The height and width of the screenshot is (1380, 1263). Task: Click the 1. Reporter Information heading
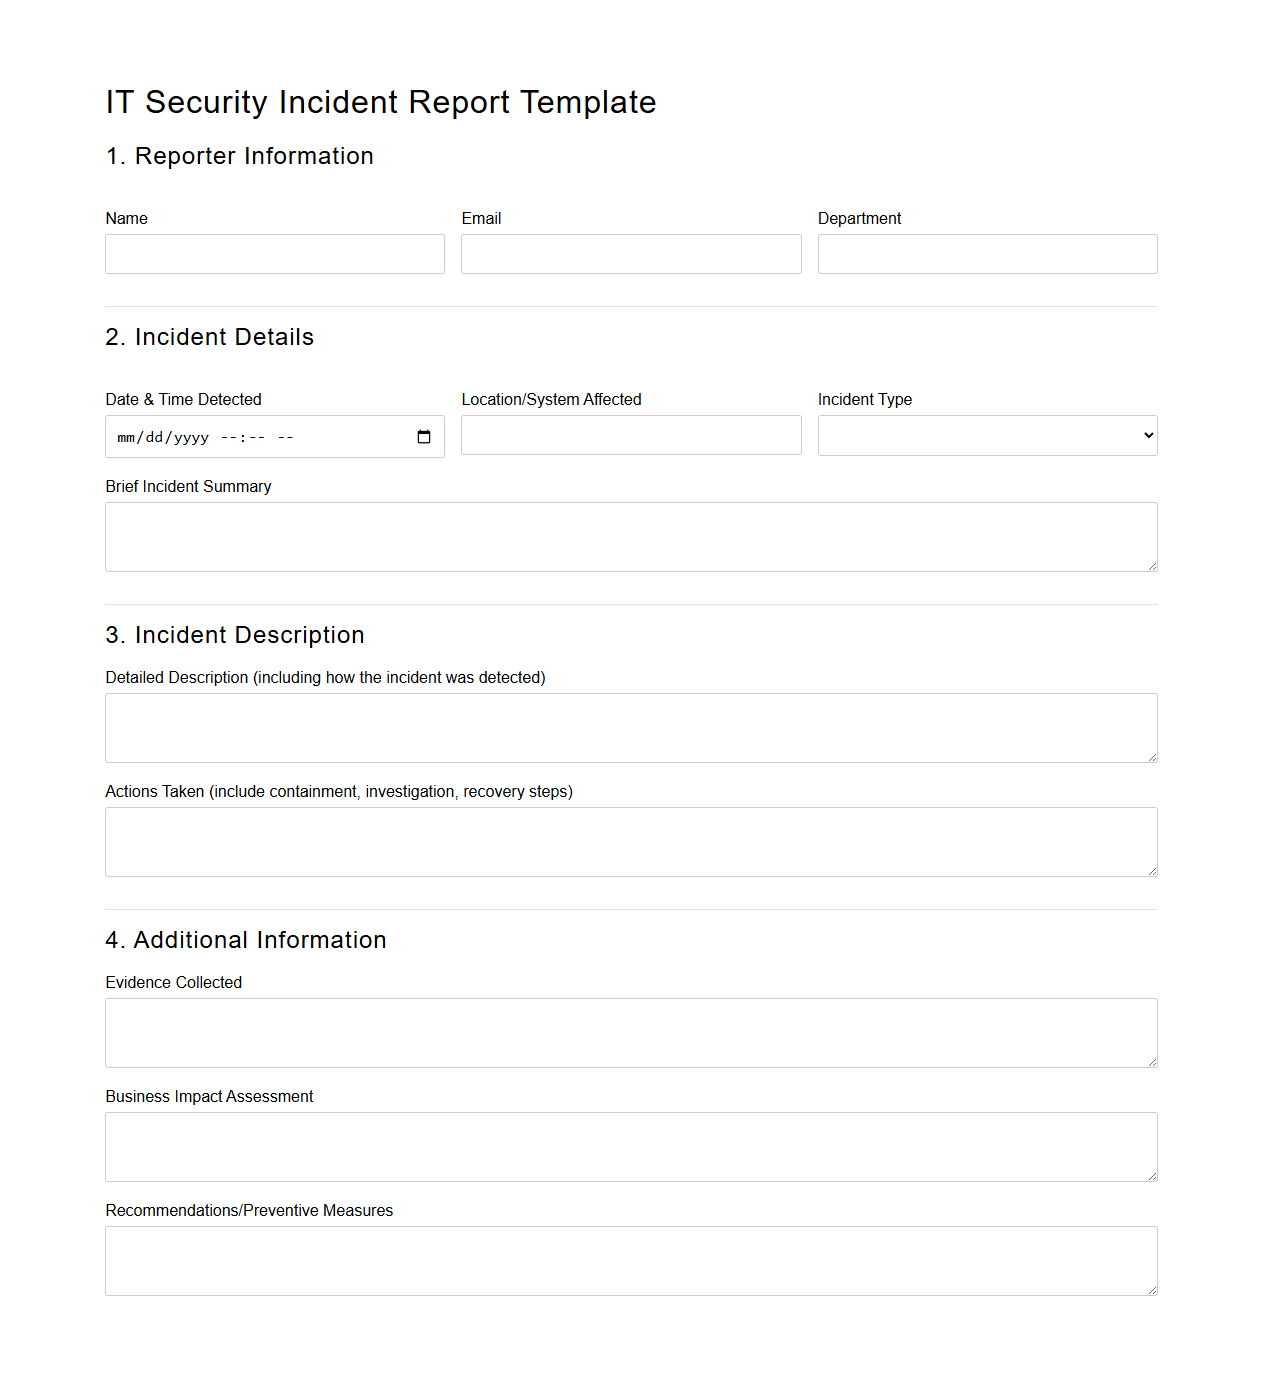[239, 156]
